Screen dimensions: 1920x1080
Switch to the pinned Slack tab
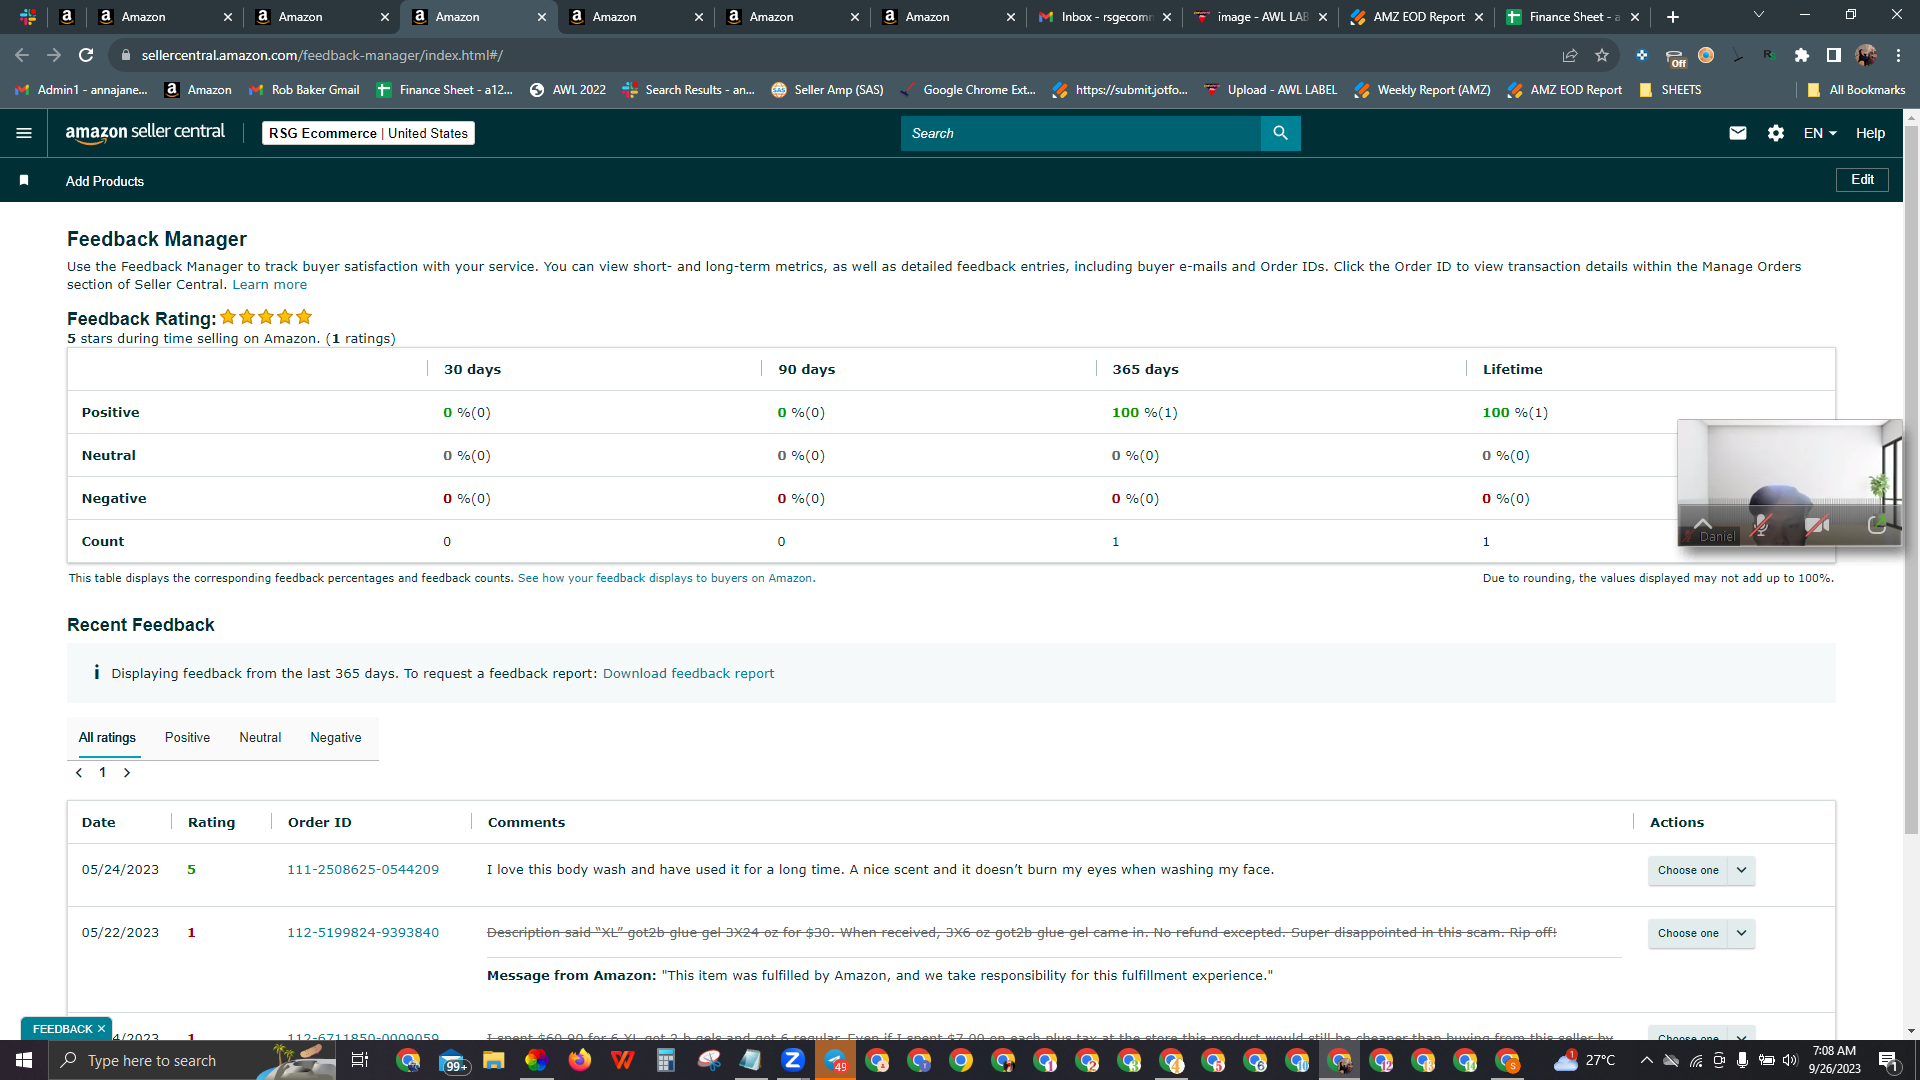28,17
